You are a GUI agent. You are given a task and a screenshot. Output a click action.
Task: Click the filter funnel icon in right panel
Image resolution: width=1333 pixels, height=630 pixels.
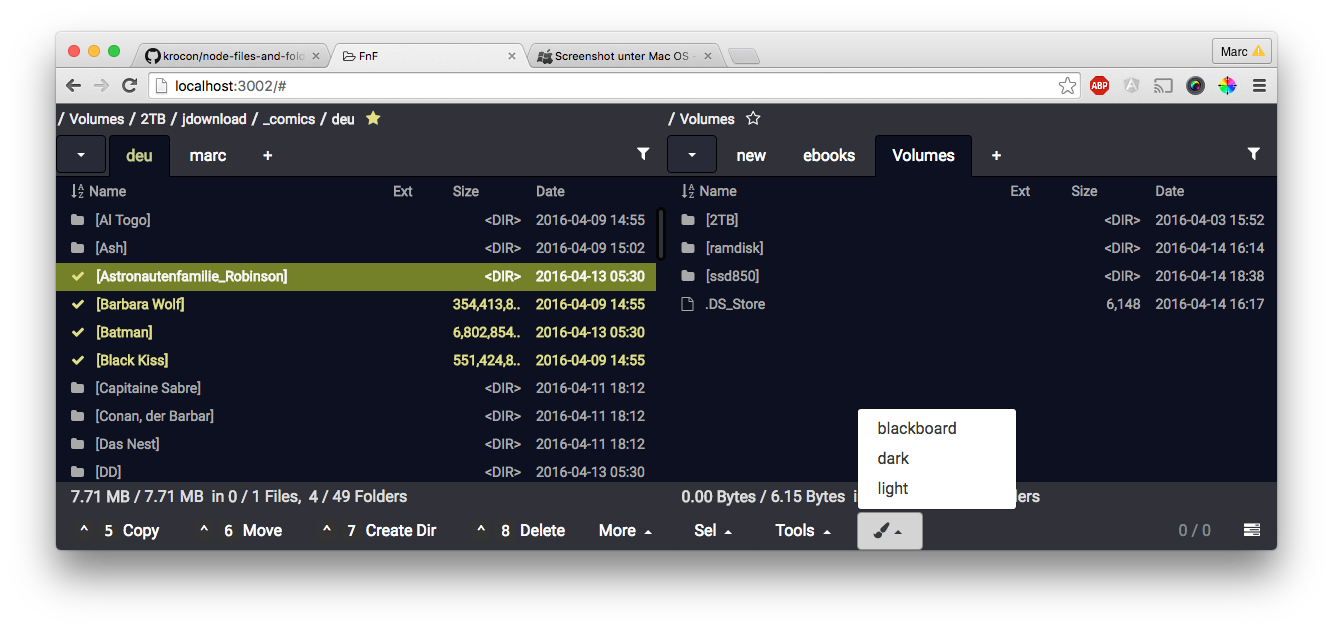point(1253,154)
